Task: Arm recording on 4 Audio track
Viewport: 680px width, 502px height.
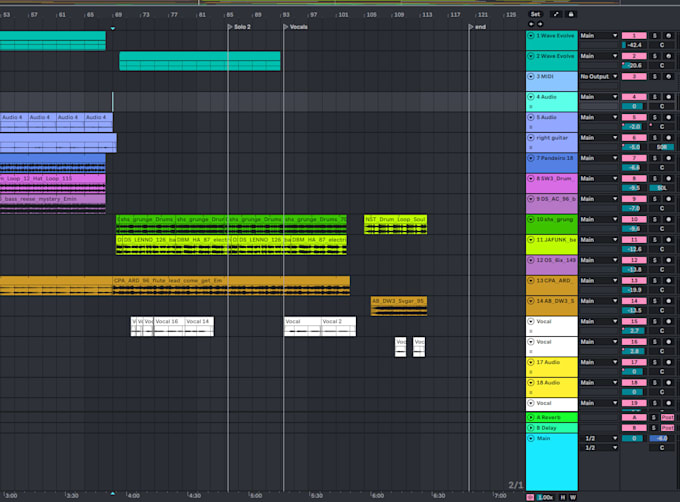Action: (x=668, y=97)
